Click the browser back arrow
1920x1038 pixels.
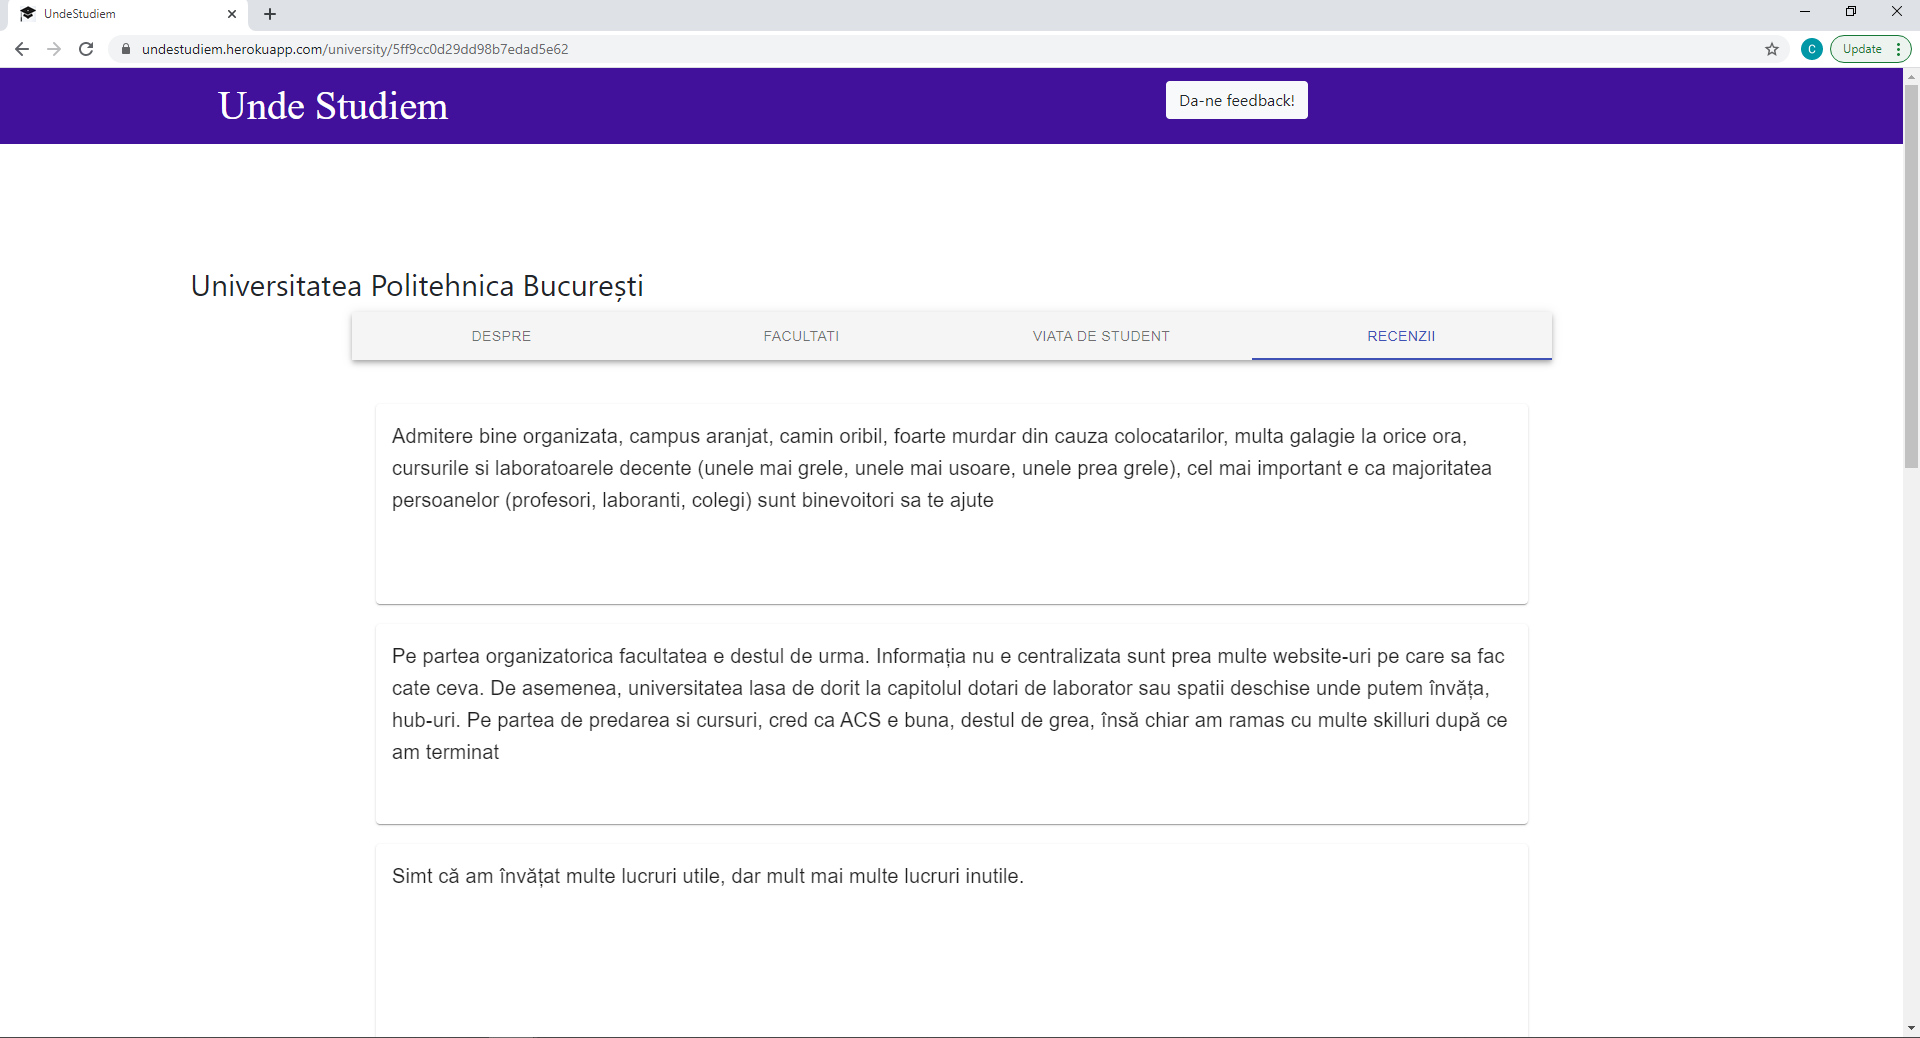[x=22, y=49]
